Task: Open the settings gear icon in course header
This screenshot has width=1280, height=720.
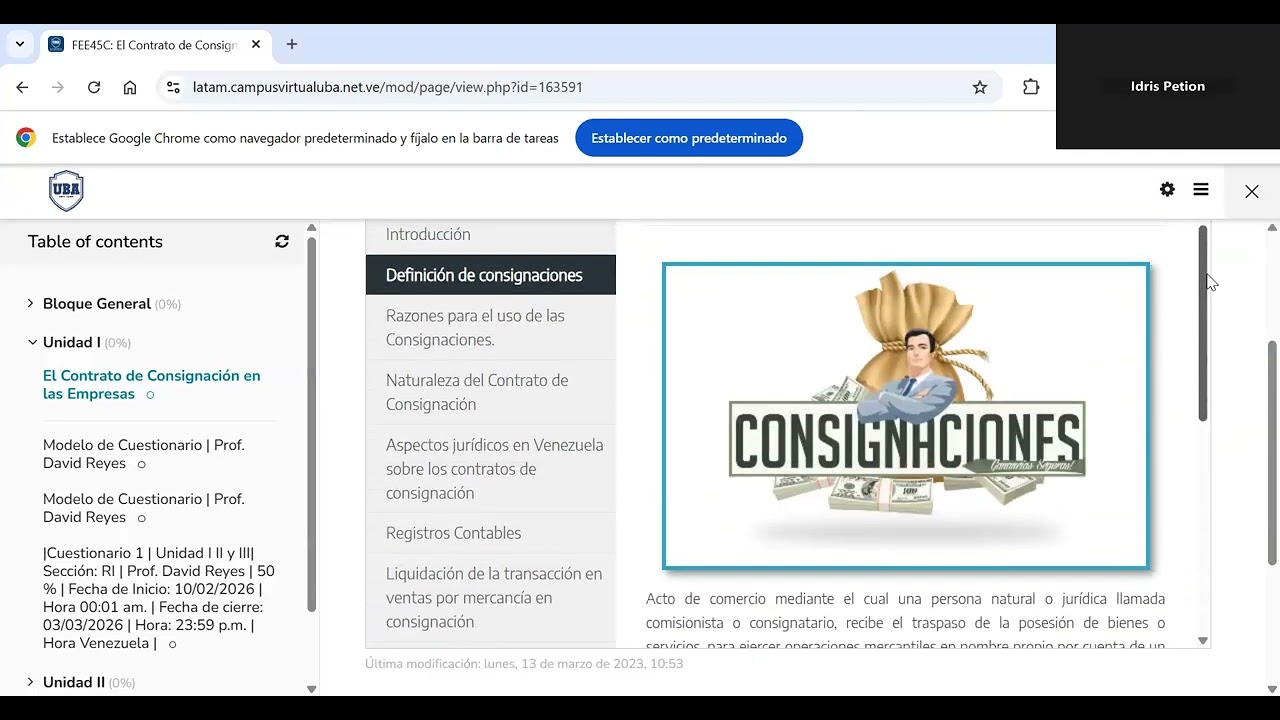Action: (1167, 189)
